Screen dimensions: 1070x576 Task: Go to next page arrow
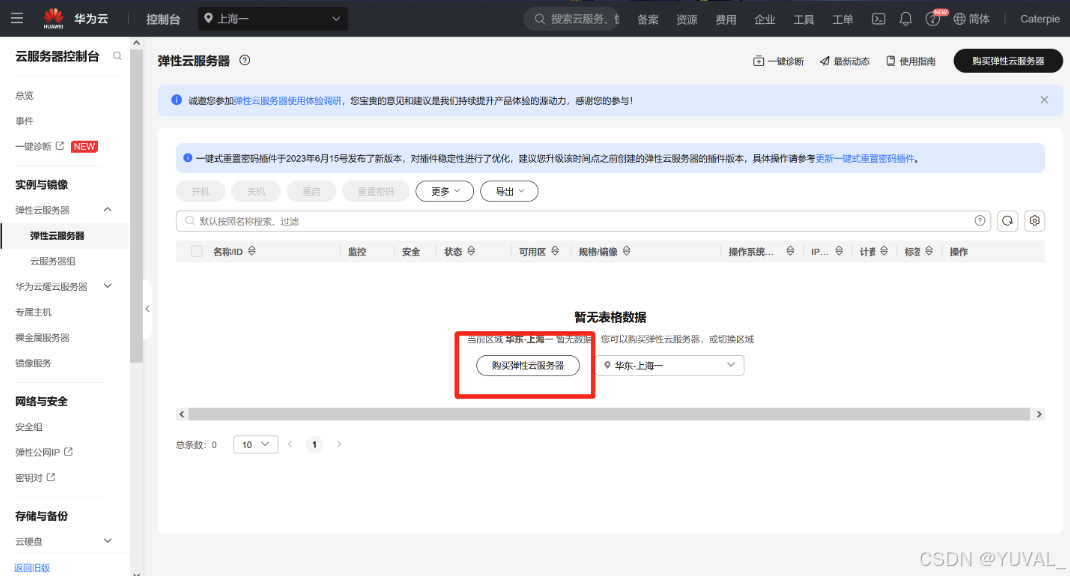tap(338, 444)
